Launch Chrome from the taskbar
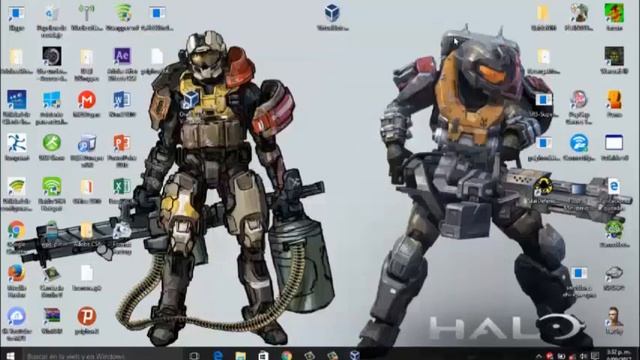The height and width of the screenshot is (360, 640). (x=286, y=355)
